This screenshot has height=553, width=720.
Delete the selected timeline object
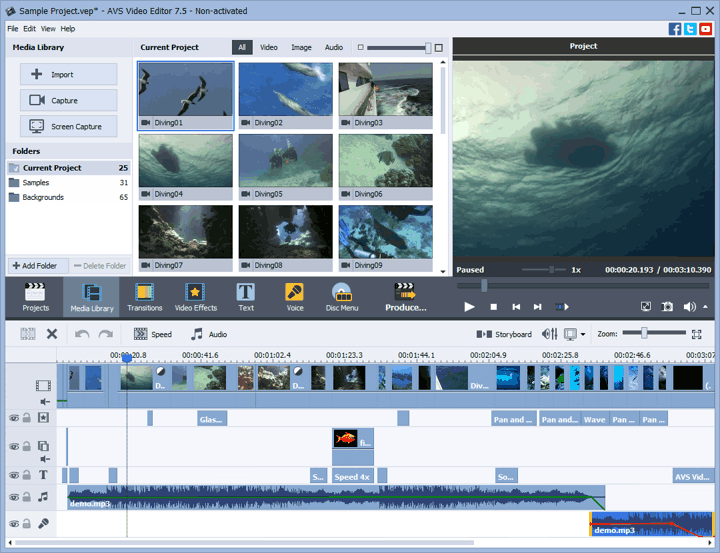pyautogui.click(x=52, y=334)
